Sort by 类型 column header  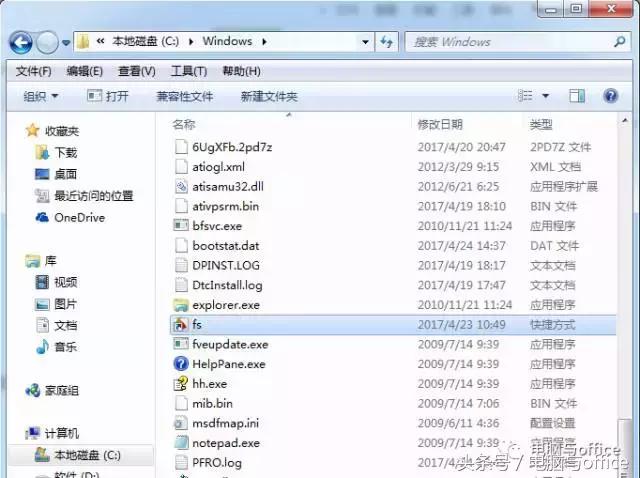point(541,125)
